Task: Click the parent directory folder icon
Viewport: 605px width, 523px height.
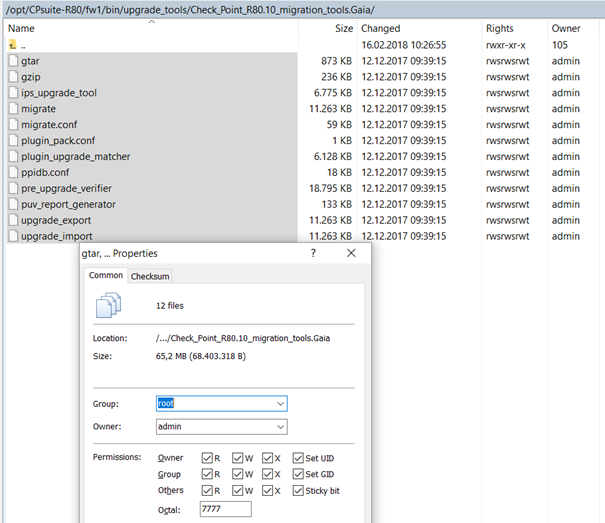Action: (13, 45)
